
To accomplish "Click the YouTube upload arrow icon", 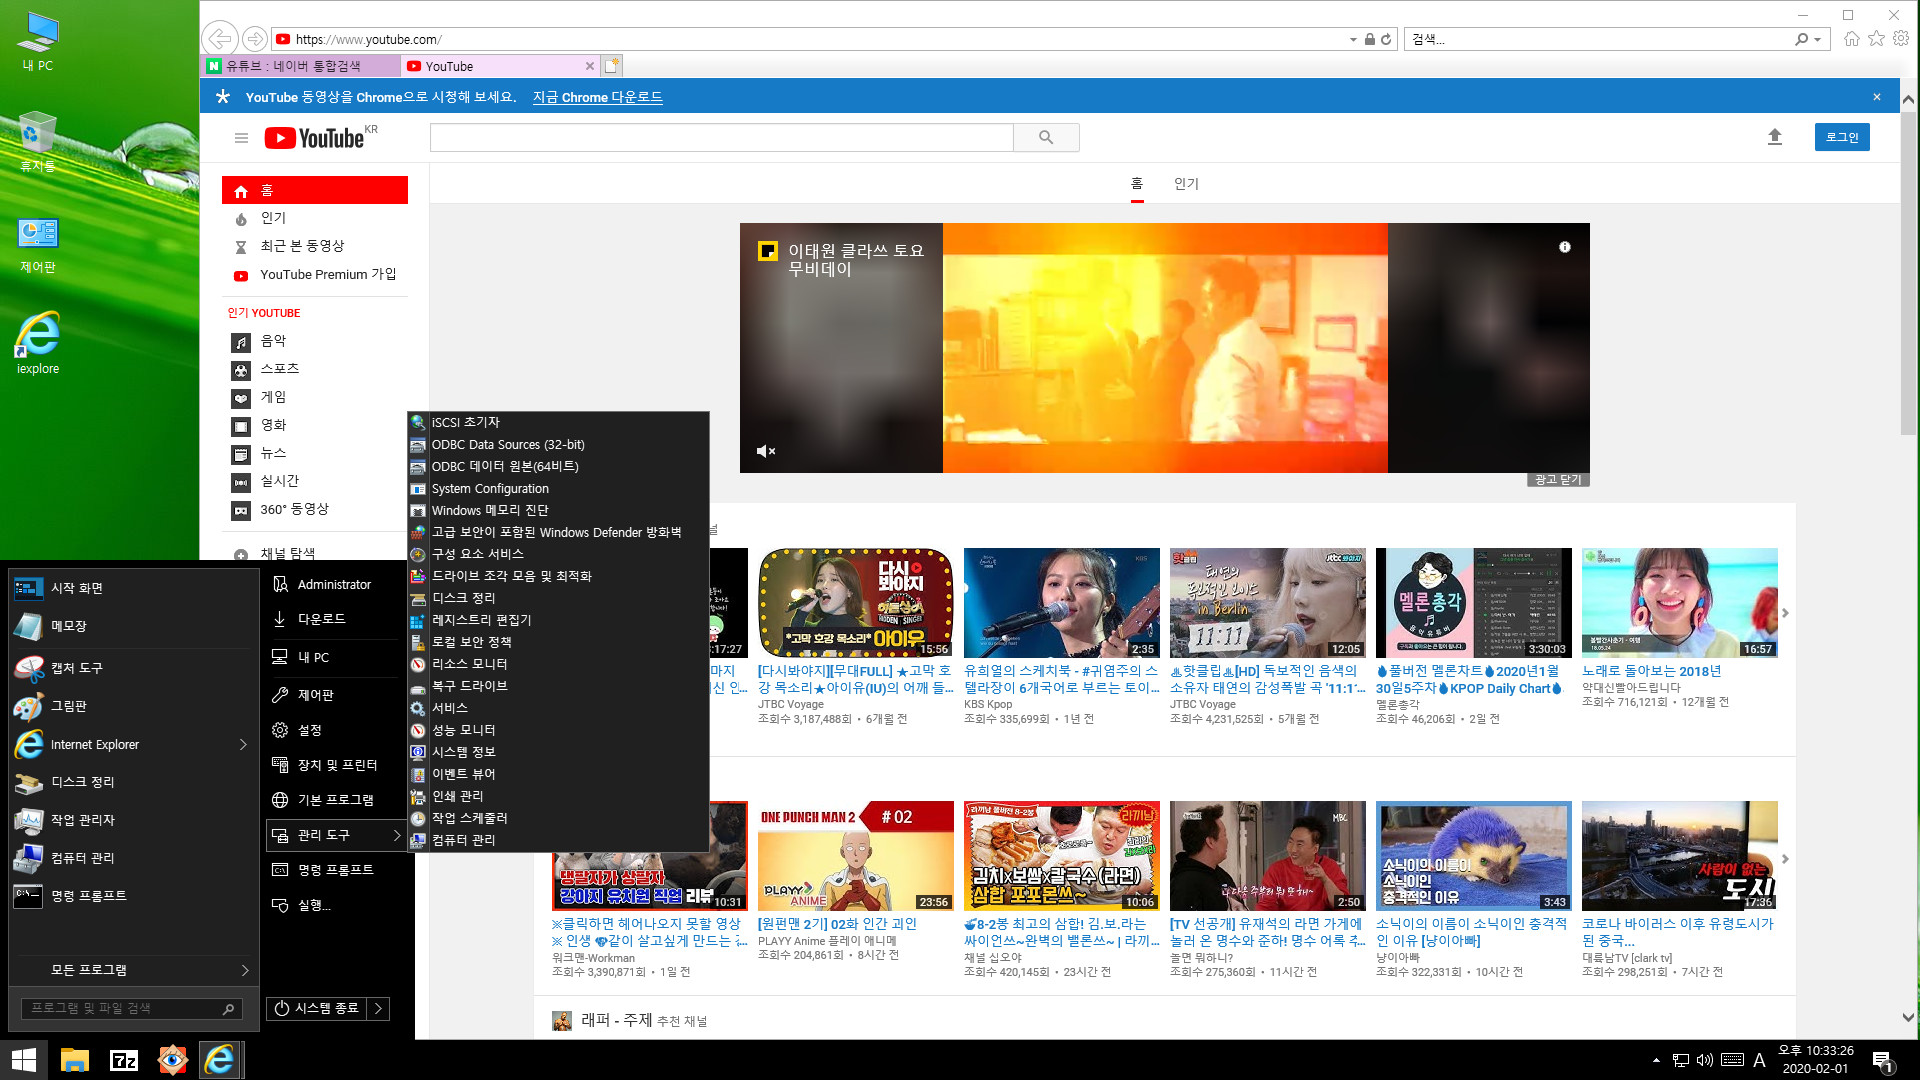I will coord(1775,137).
